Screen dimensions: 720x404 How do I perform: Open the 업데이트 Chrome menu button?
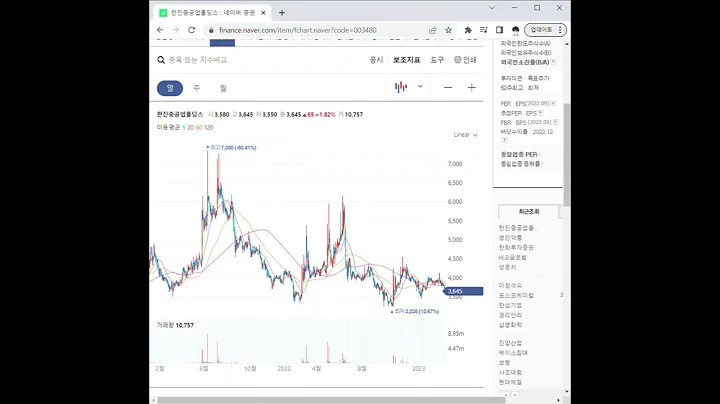(x=546, y=30)
